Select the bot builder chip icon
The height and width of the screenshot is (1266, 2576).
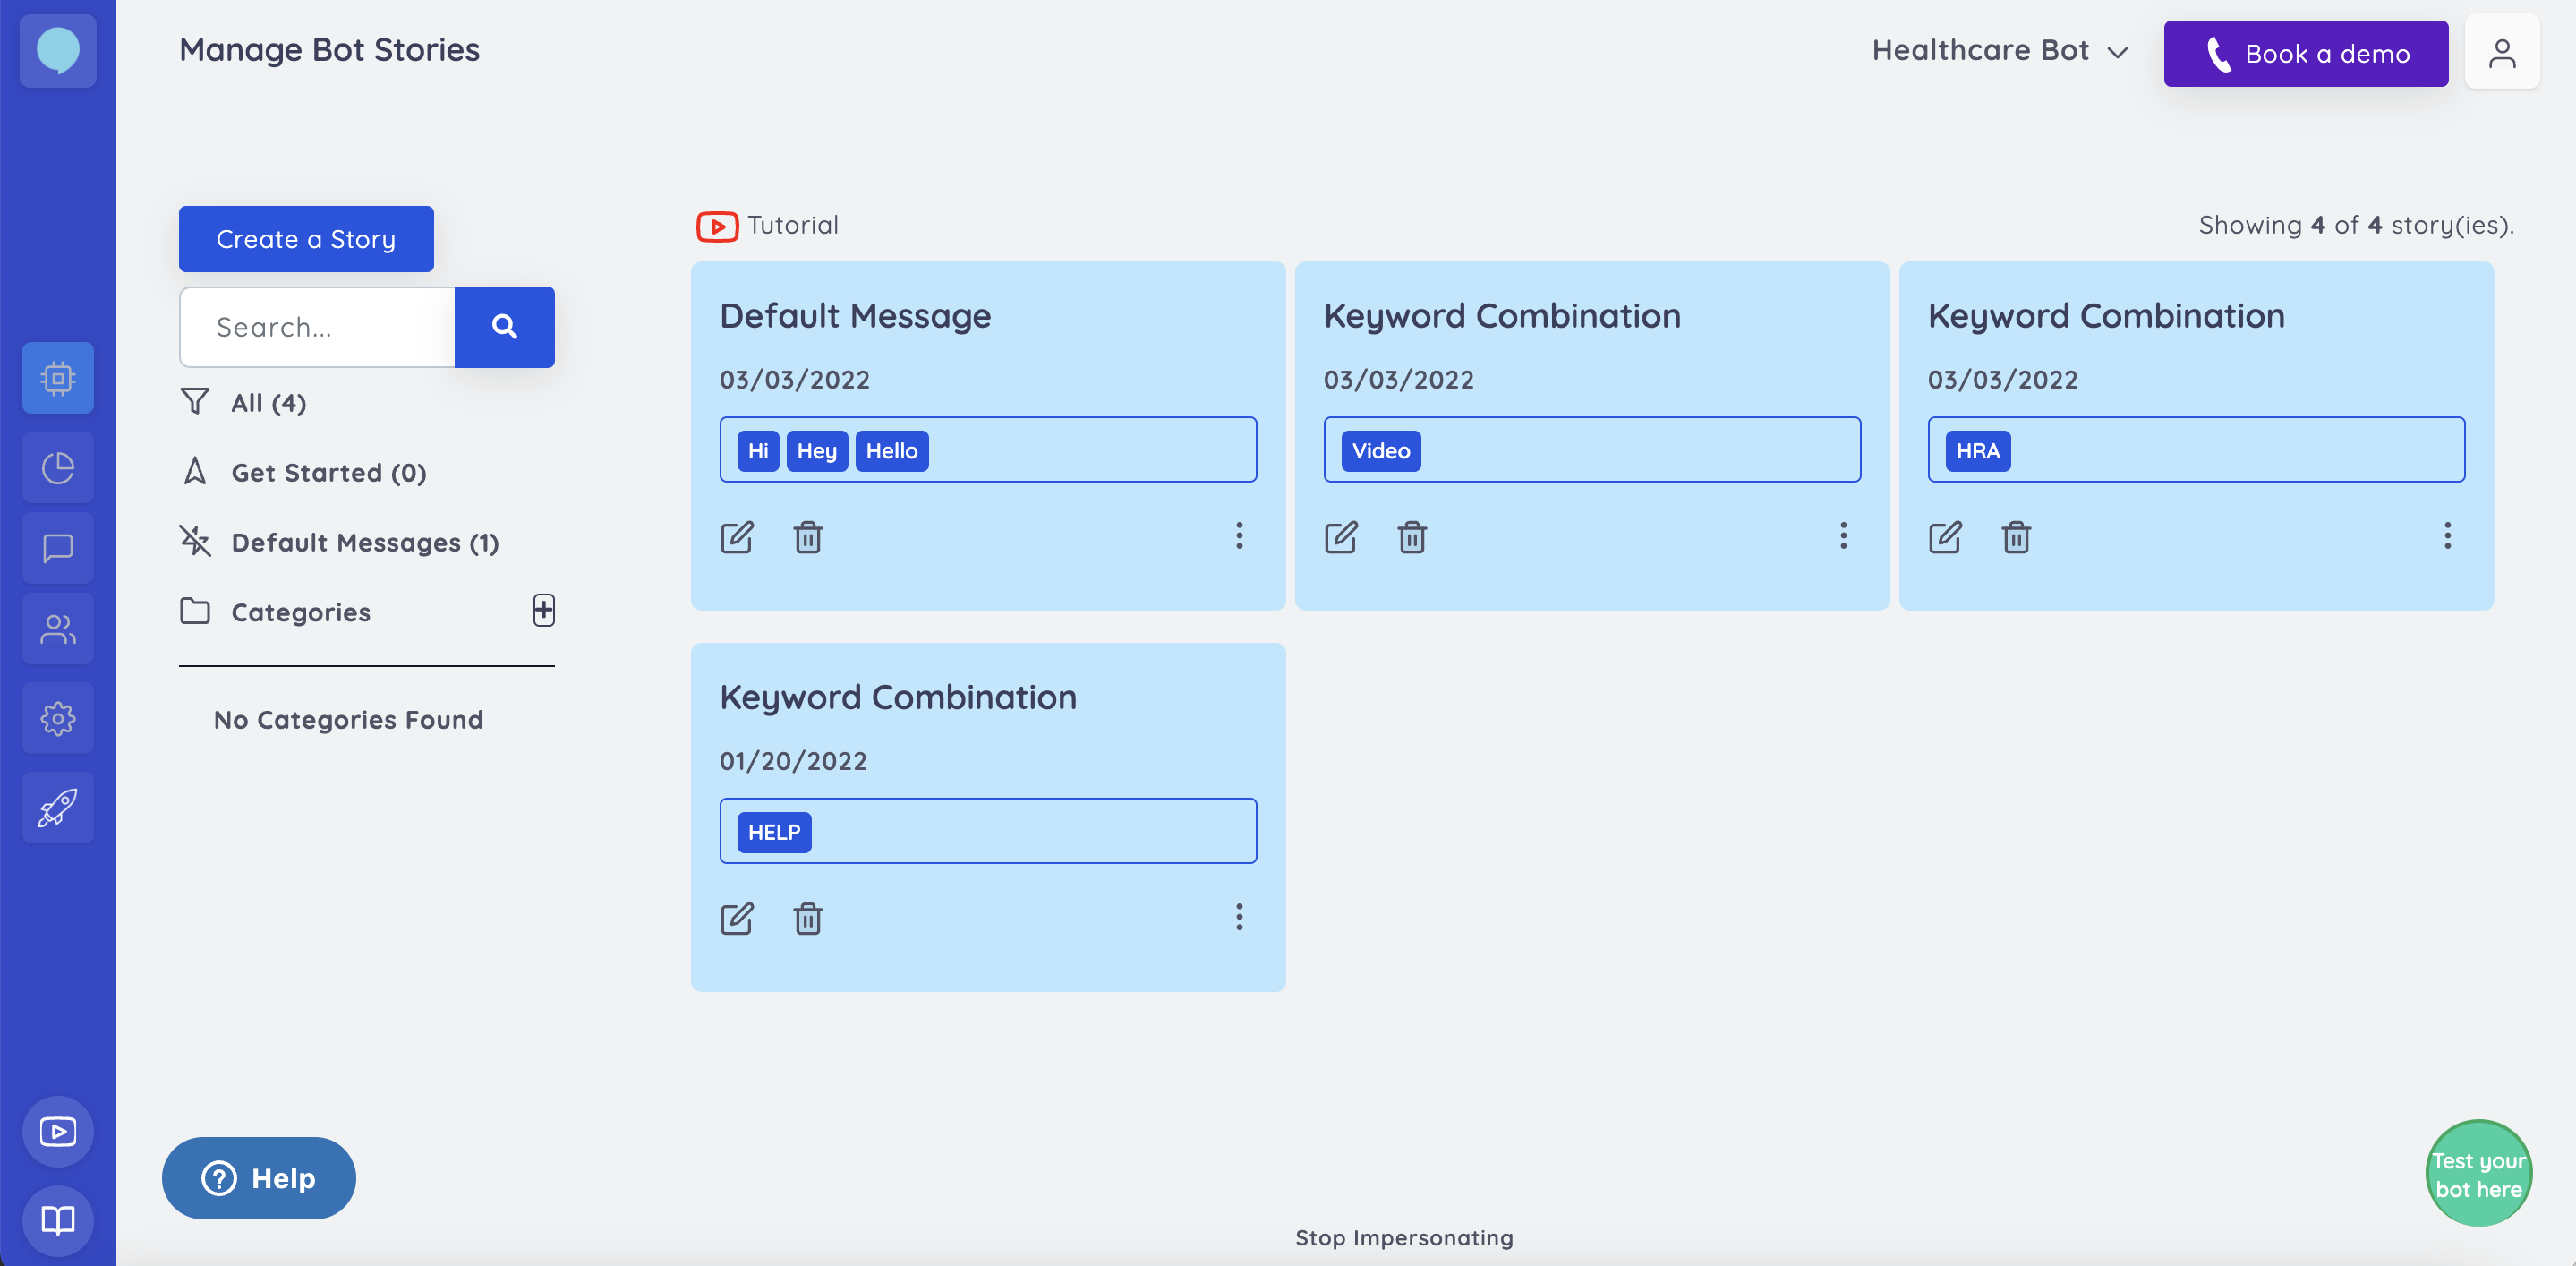pos(57,377)
